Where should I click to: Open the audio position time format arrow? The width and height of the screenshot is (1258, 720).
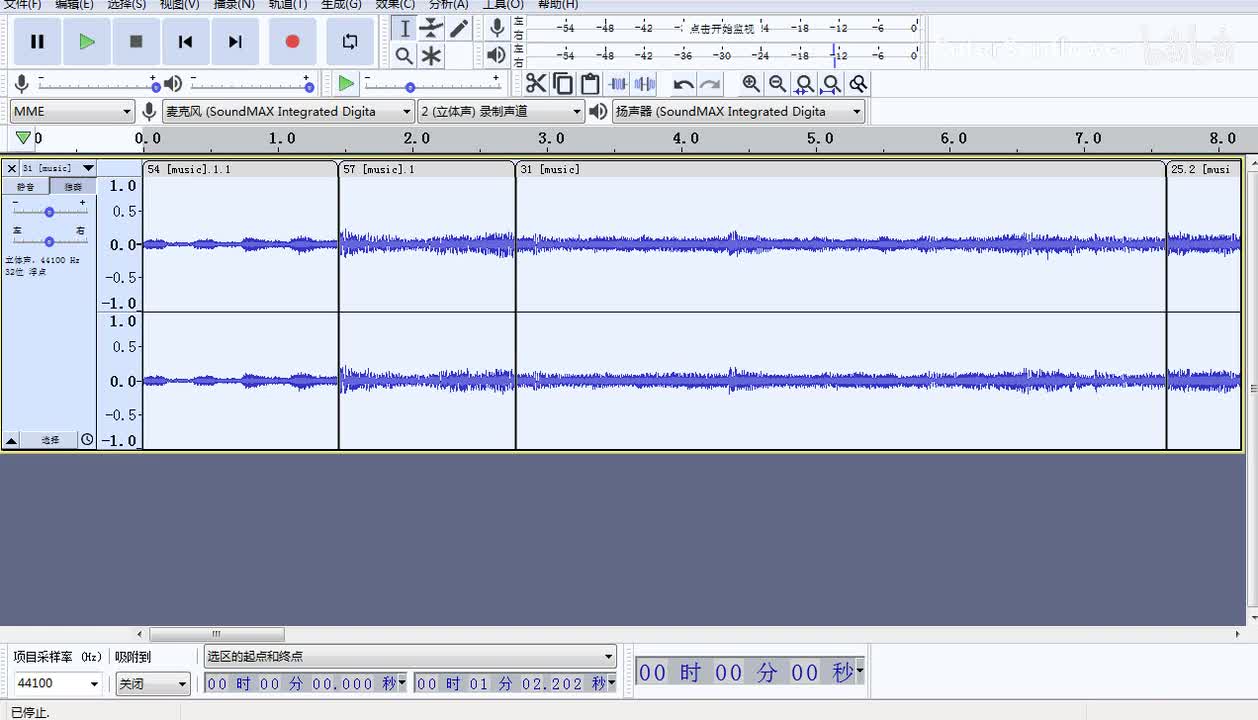(859, 672)
